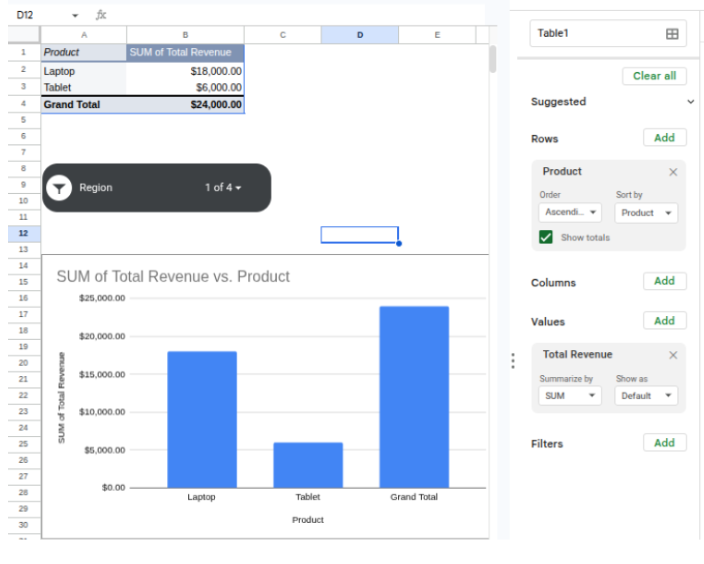The image size is (704, 564).
Task: Open the Order Ascending dropdown
Action: (570, 213)
